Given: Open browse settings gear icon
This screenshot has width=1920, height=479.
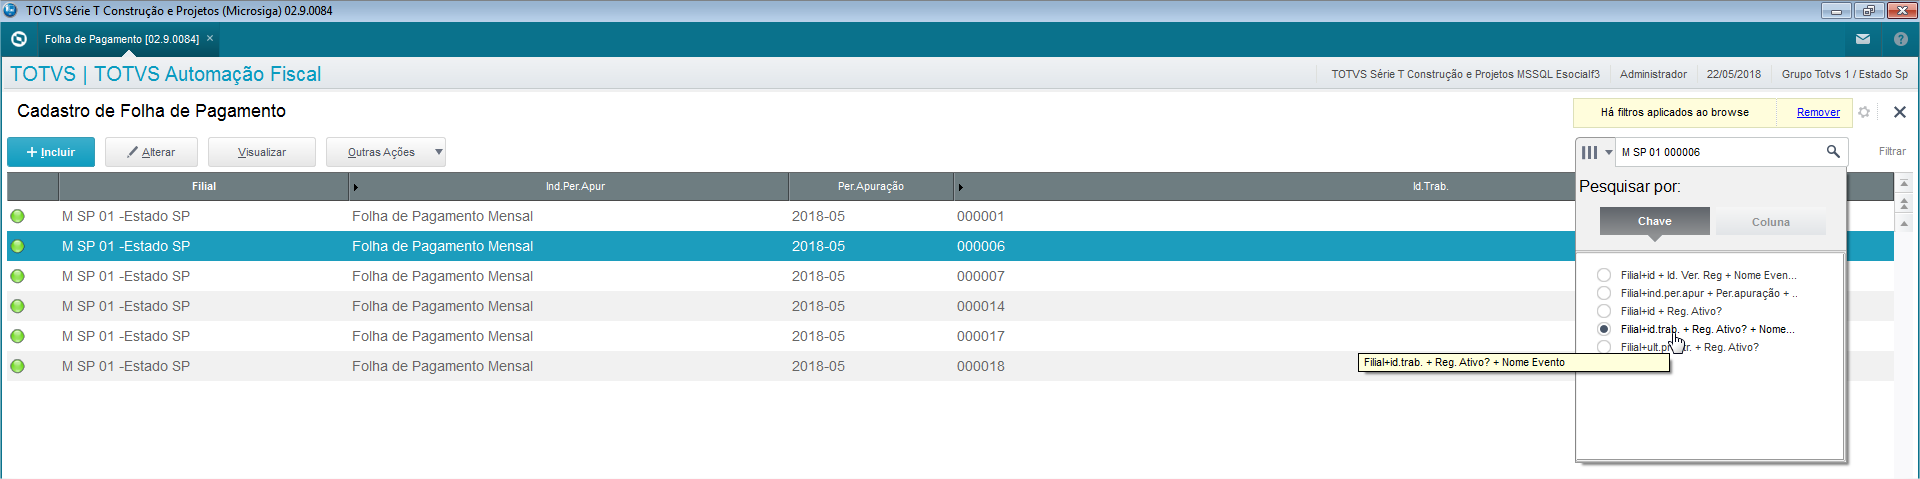Looking at the screenshot, I should [x=1864, y=112].
